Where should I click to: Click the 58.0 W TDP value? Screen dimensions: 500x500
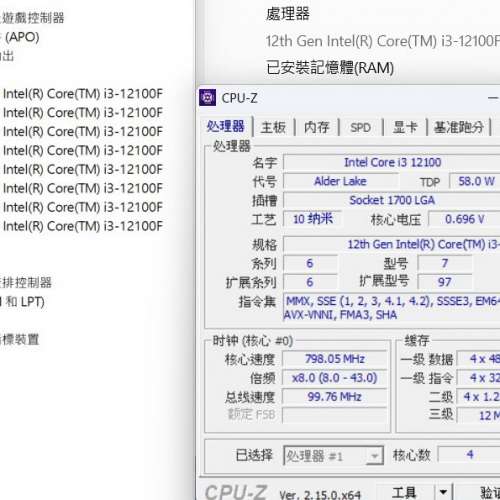[x=476, y=181]
